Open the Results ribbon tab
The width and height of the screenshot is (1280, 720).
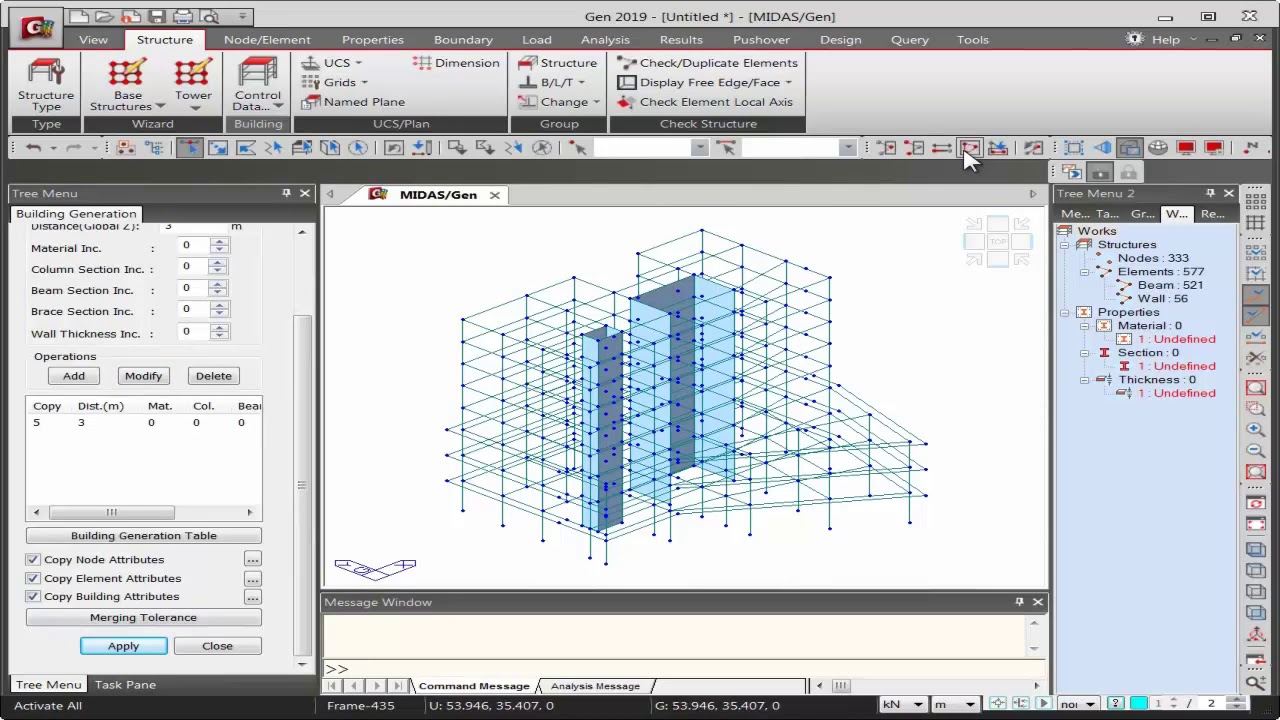tap(681, 40)
